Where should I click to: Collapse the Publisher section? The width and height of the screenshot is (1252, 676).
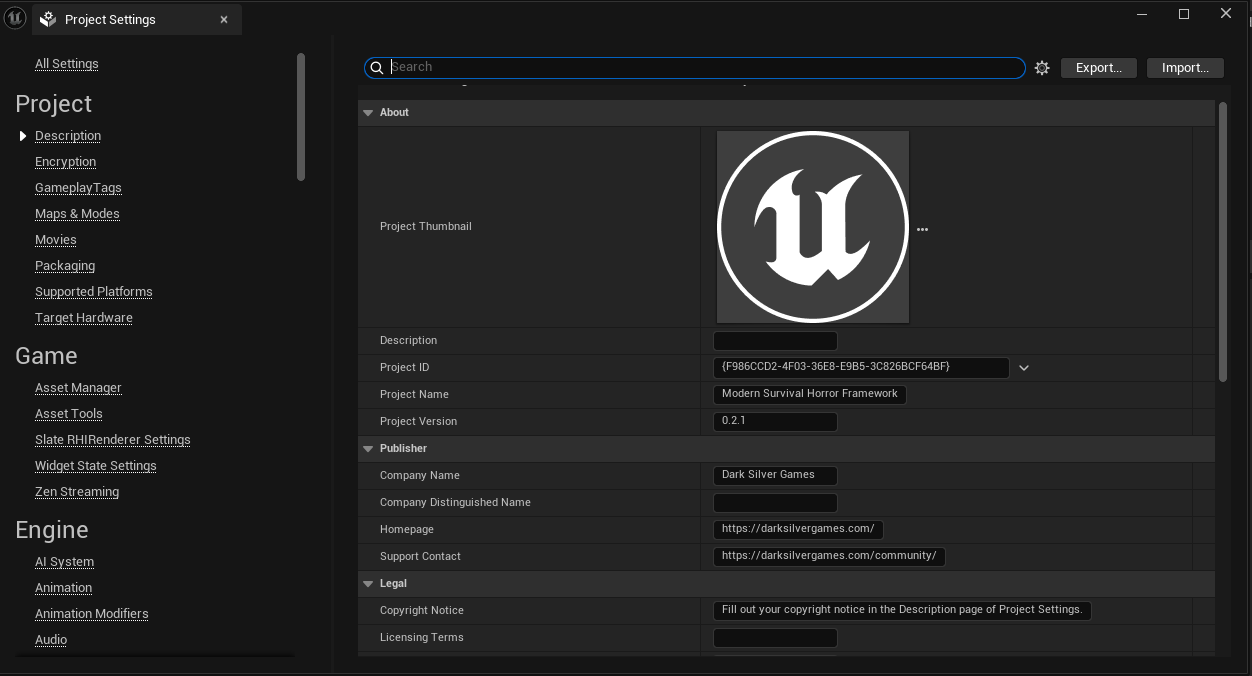pos(368,449)
